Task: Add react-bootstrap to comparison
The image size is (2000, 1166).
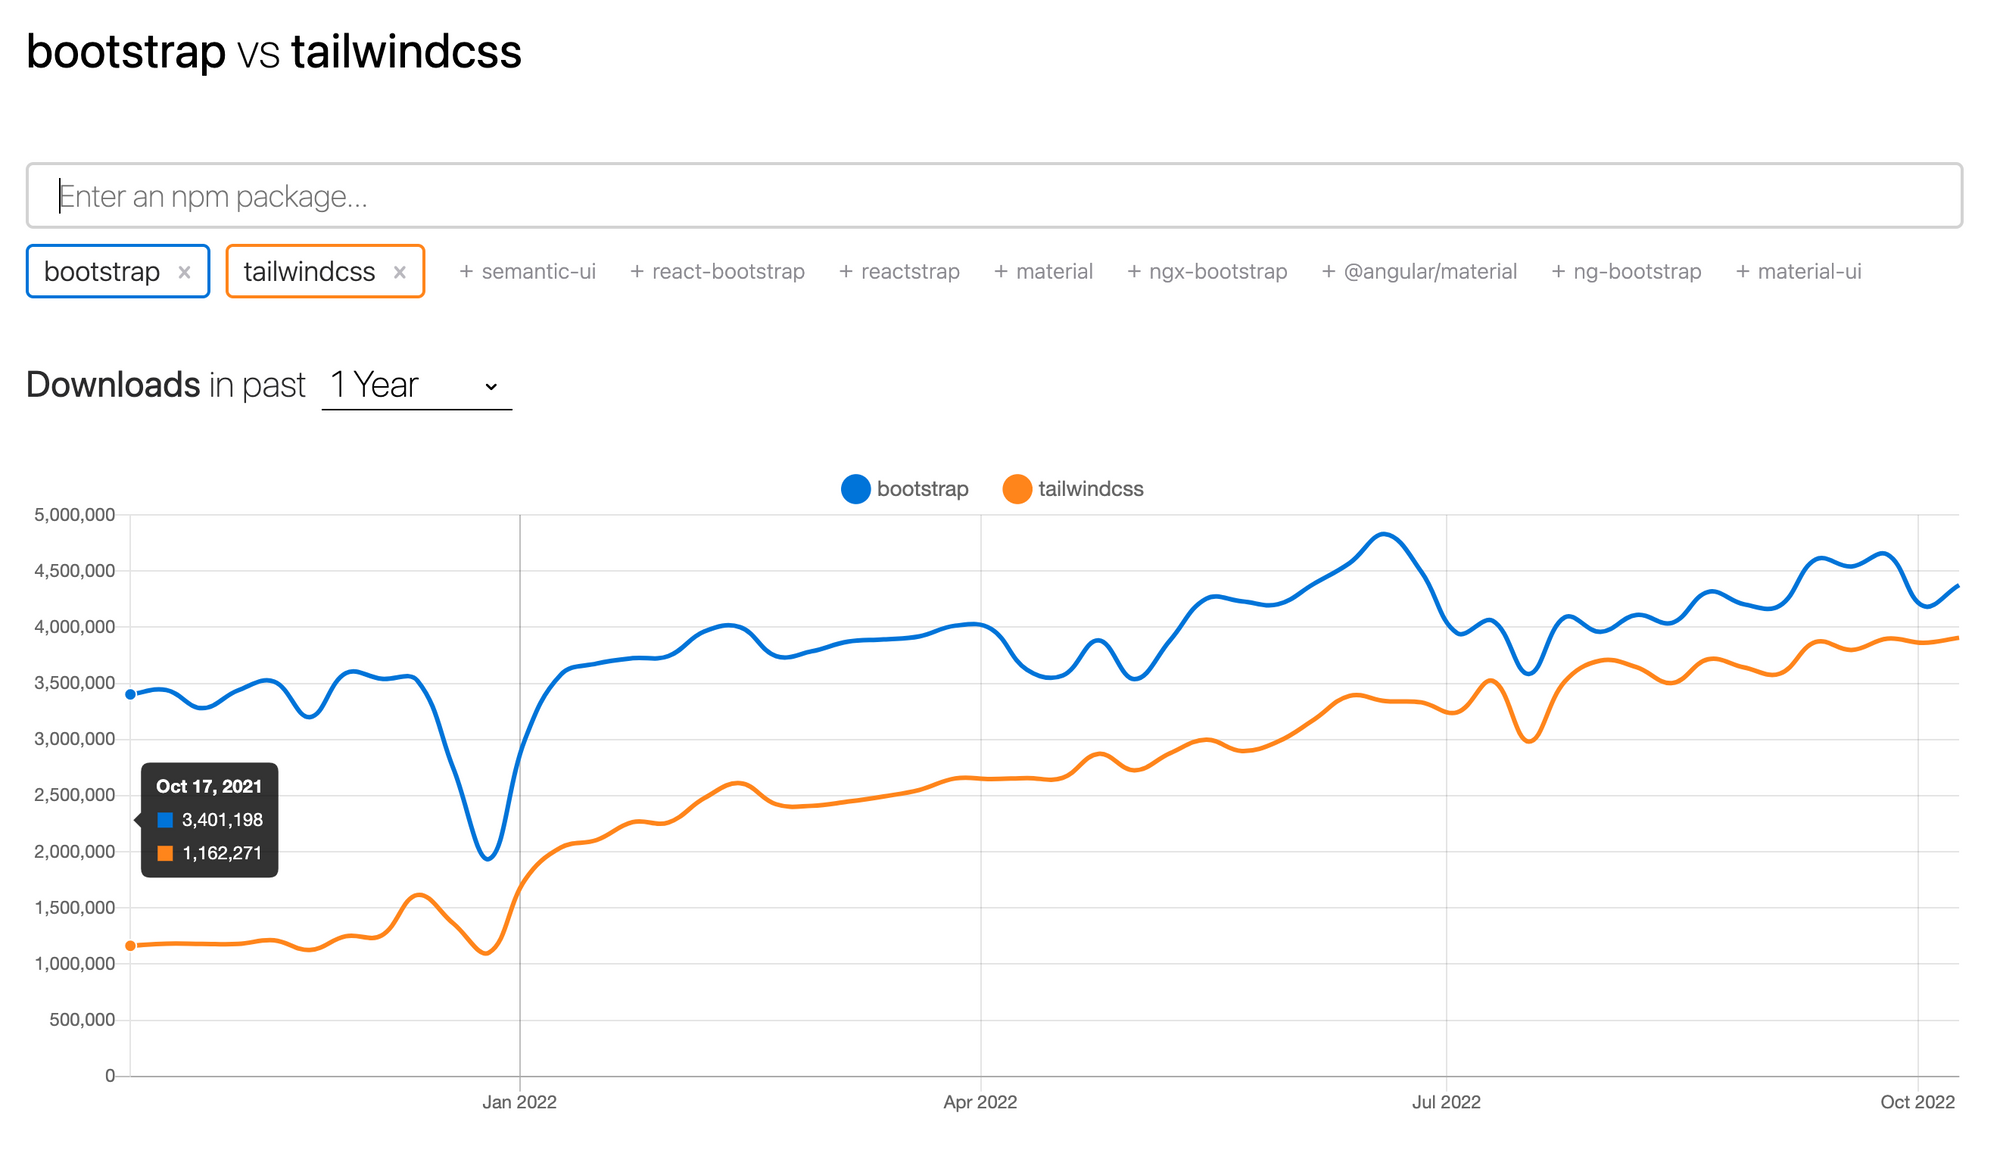Action: coord(717,272)
